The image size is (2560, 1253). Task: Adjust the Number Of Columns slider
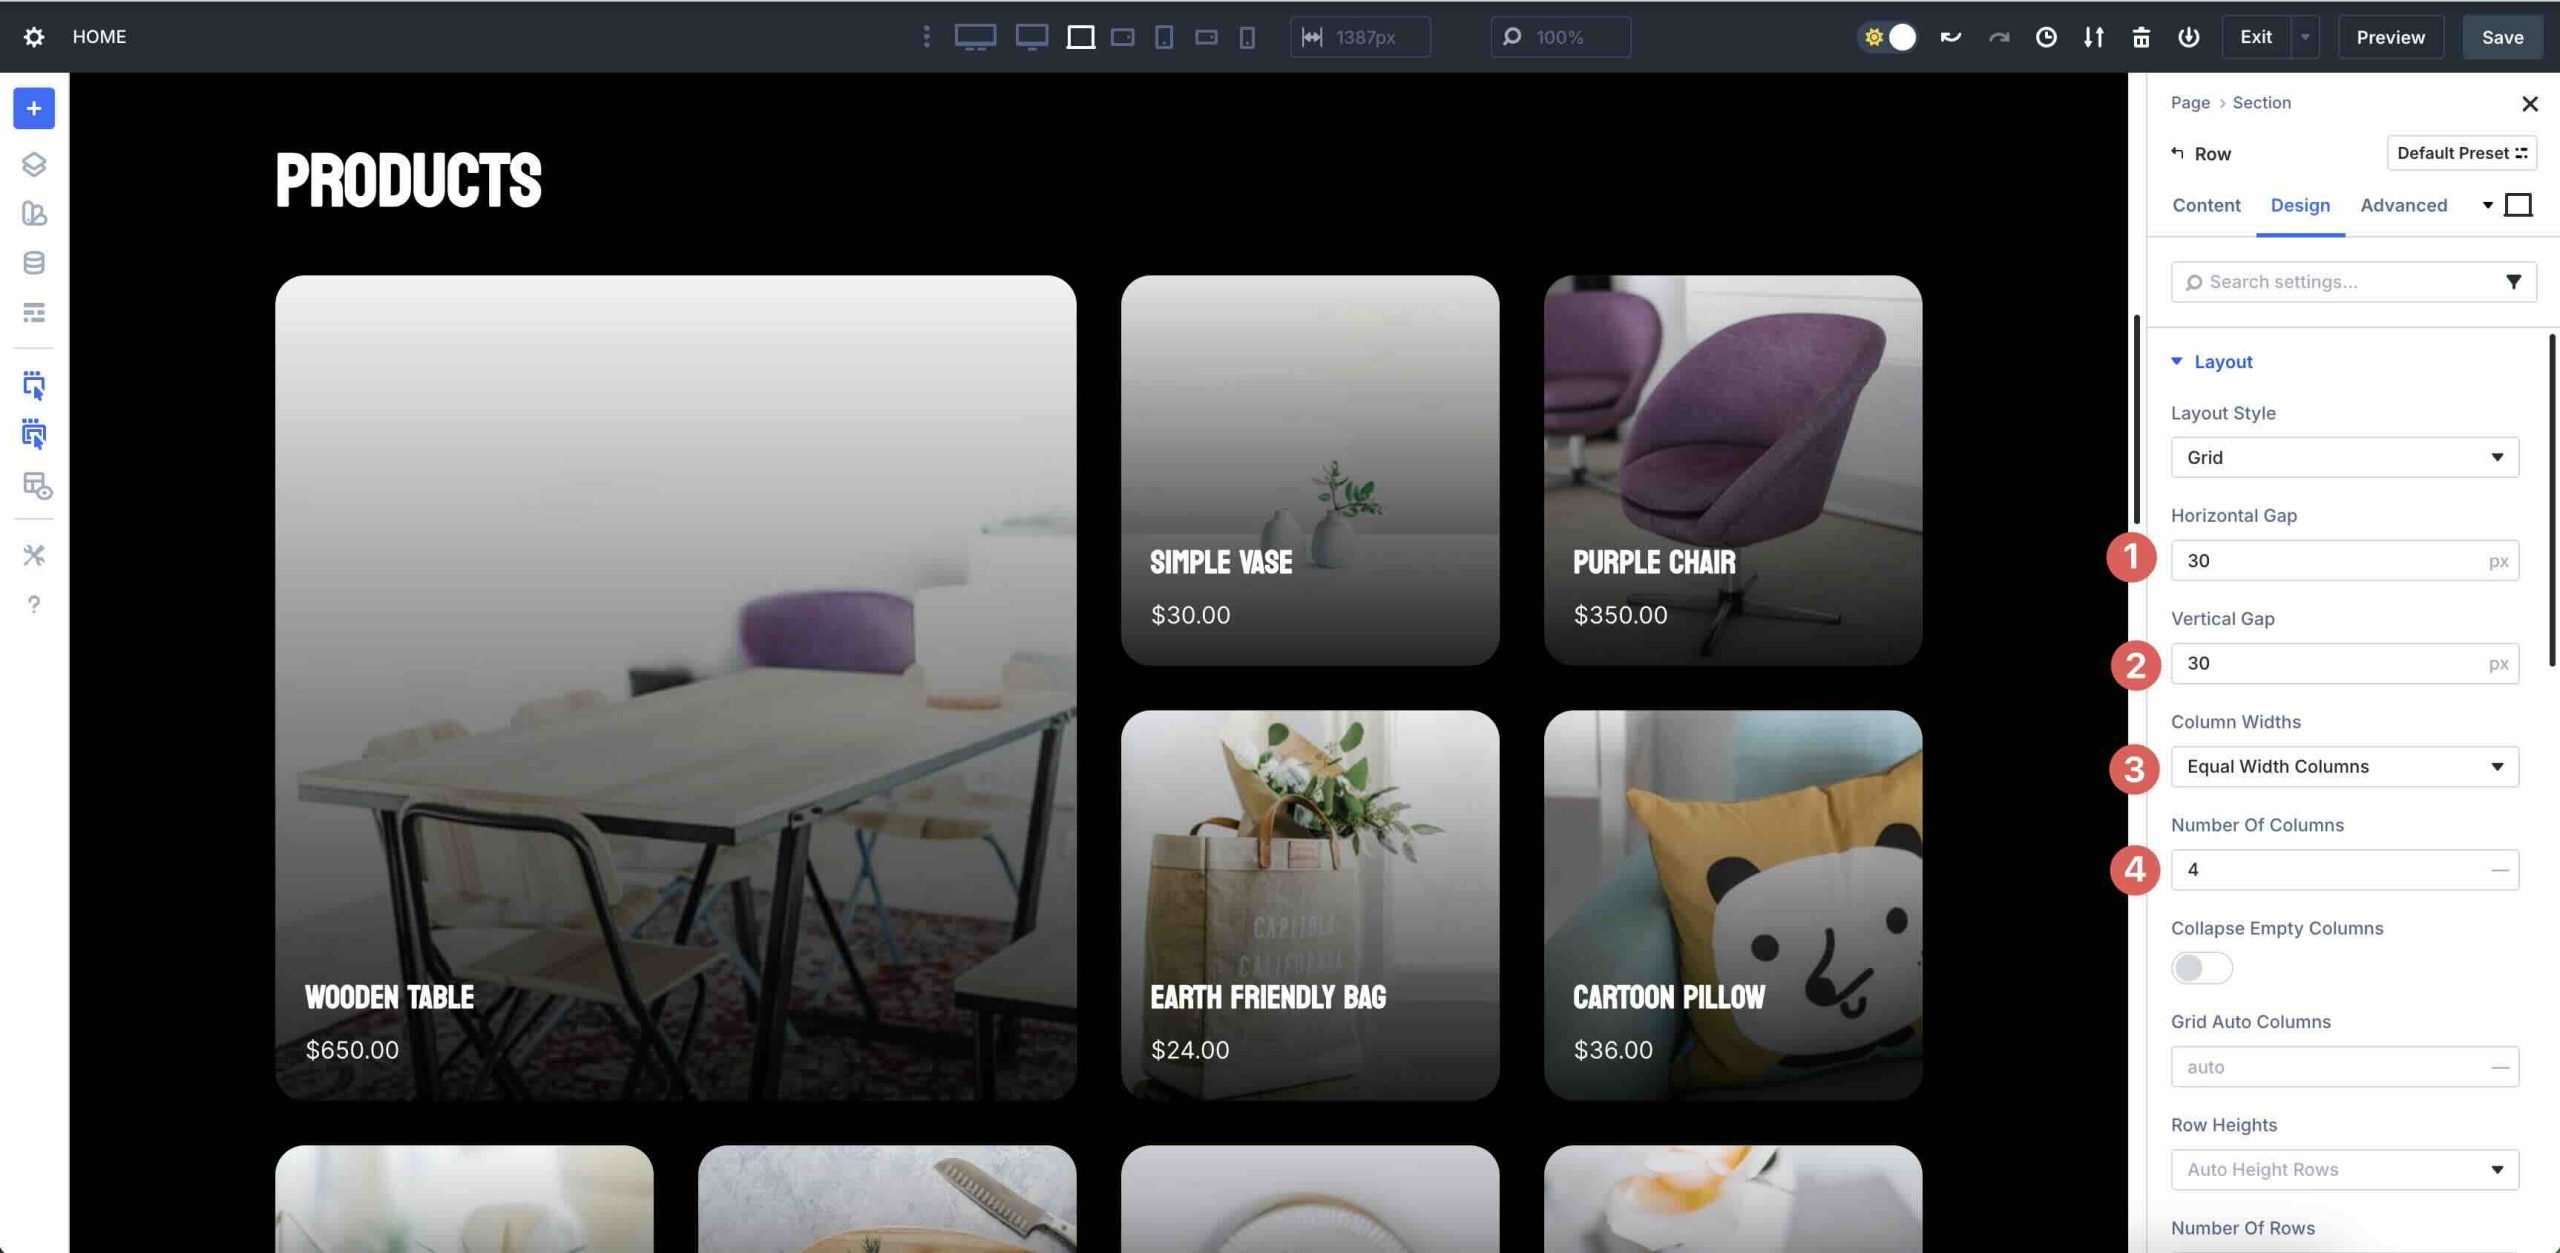[x=2344, y=869]
